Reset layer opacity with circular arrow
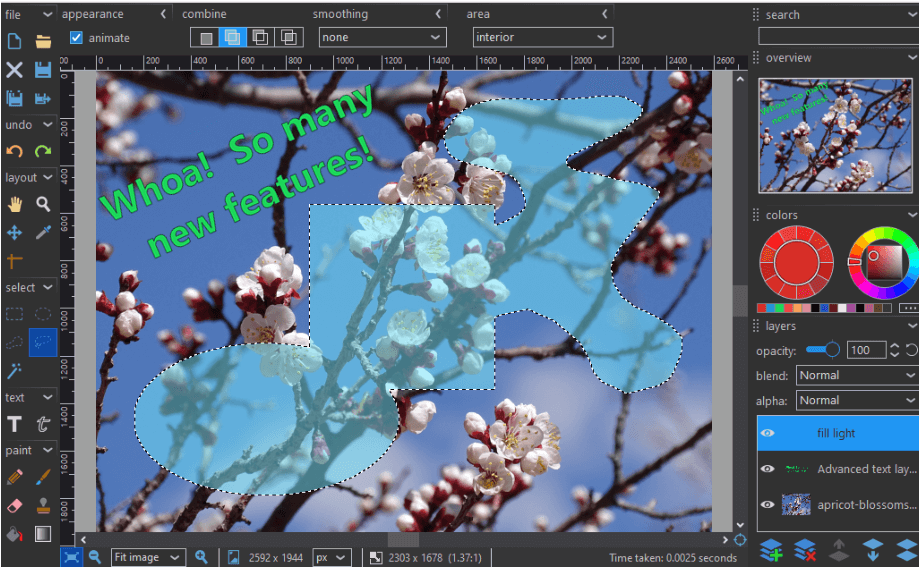 click(912, 350)
